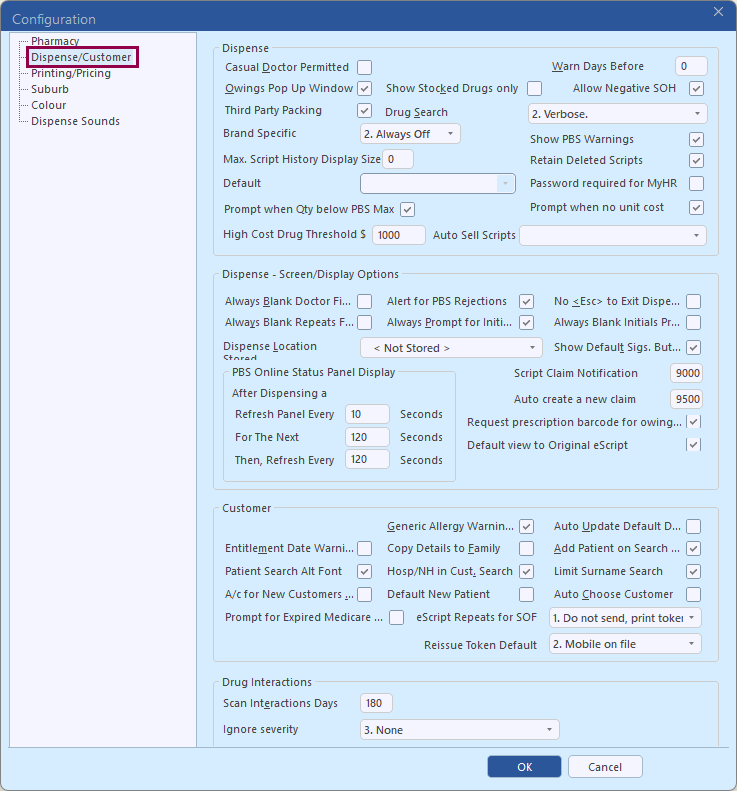Open Ignore severity dropdown

pyautogui.click(x=460, y=730)
